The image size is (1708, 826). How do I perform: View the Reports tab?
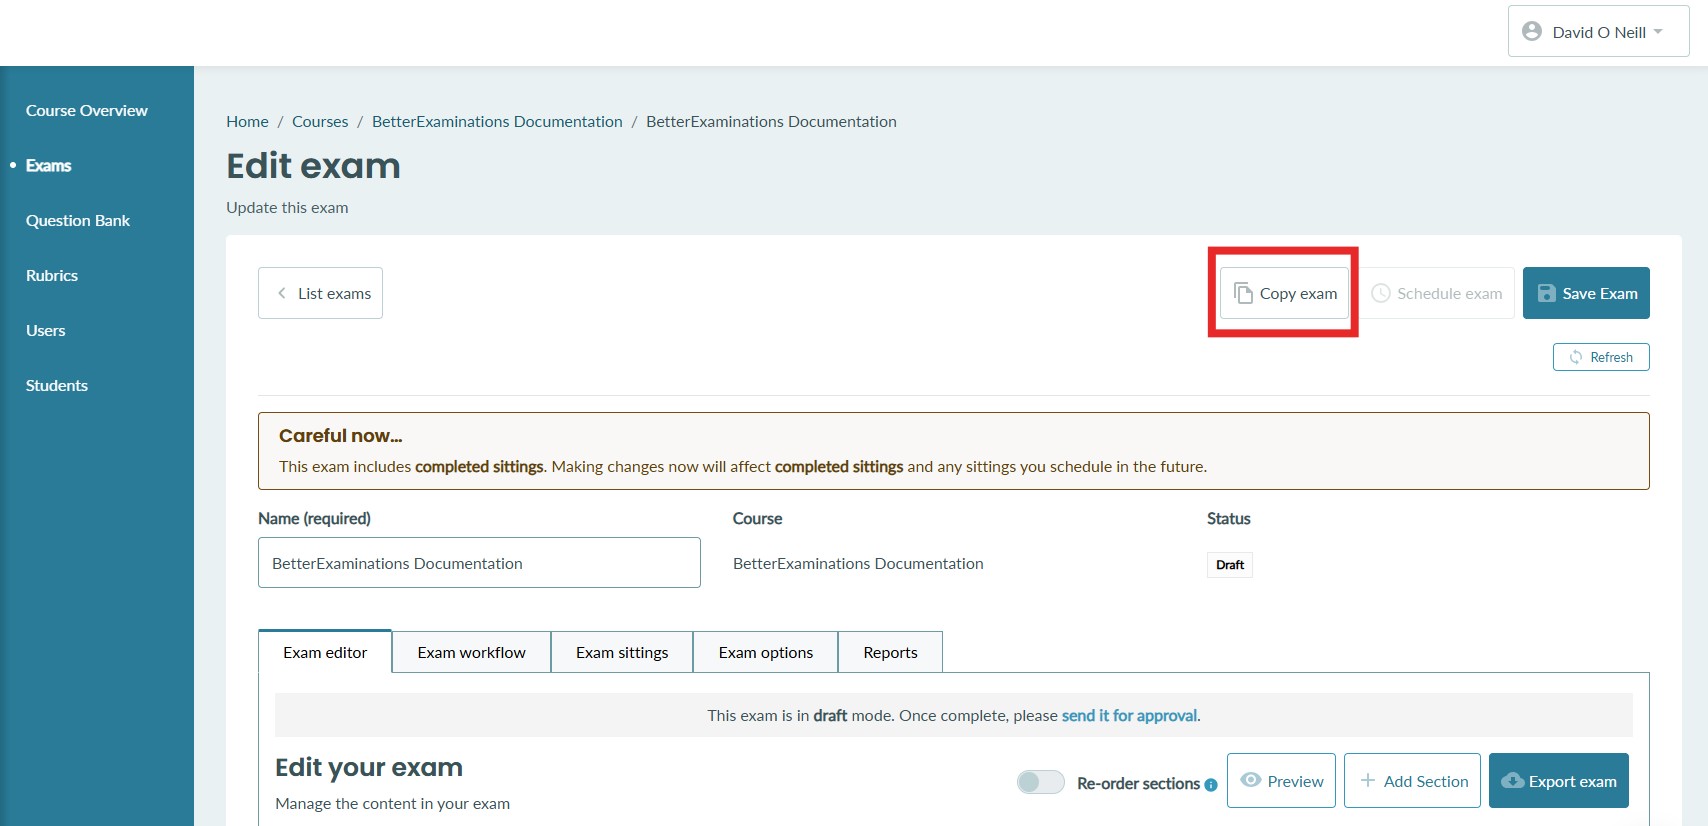point(890,652)
